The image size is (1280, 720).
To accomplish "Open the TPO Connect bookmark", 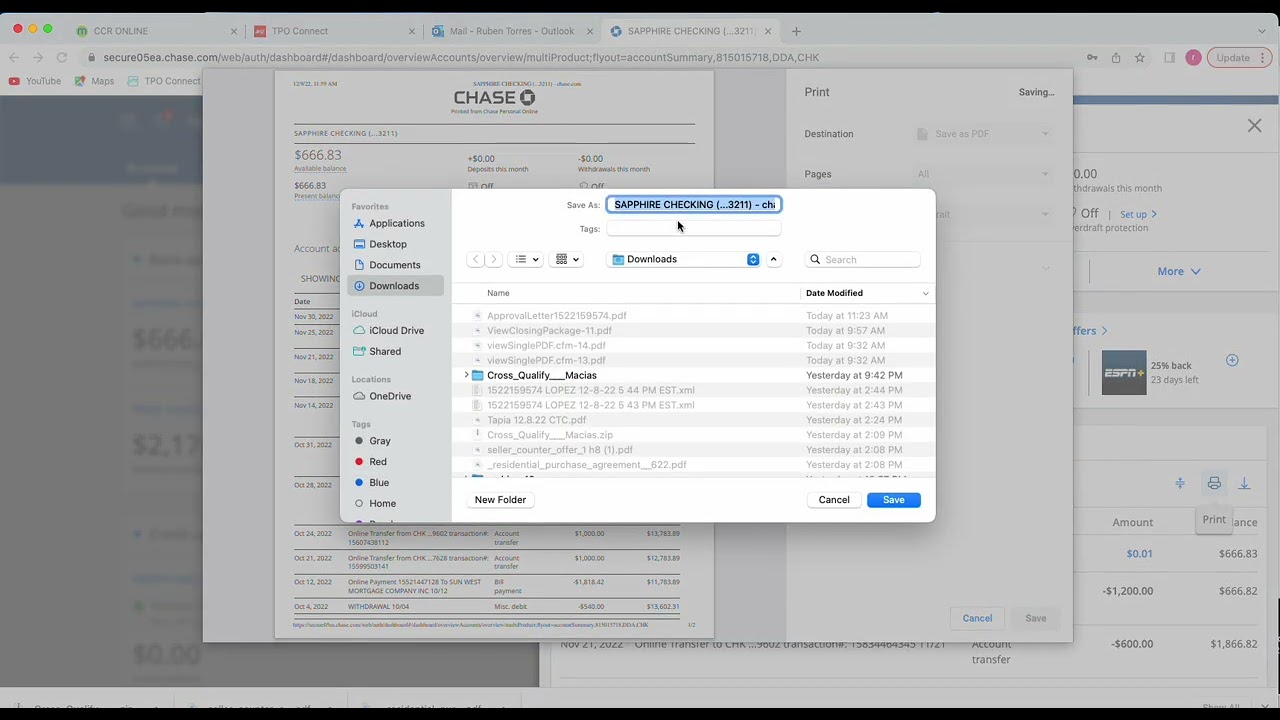I will click(x=164, y=81).
